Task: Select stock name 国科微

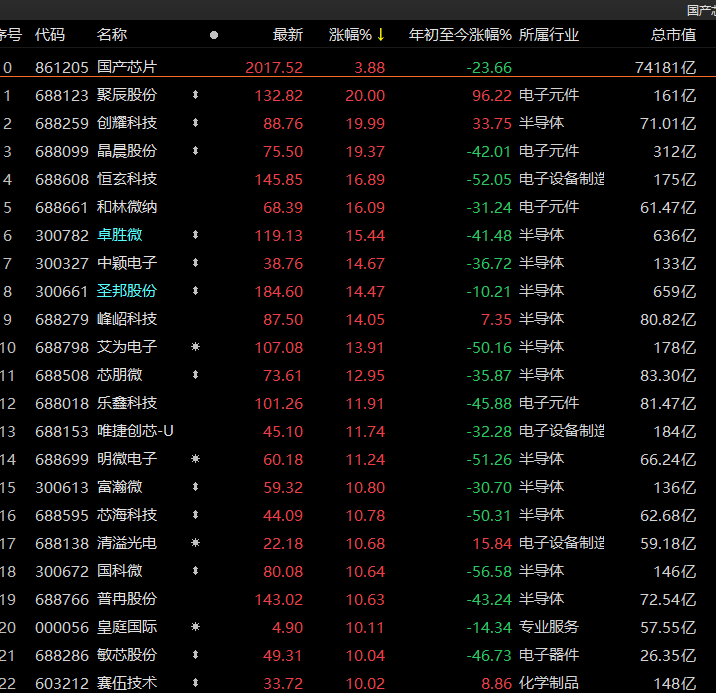Action: coord(120,571)
